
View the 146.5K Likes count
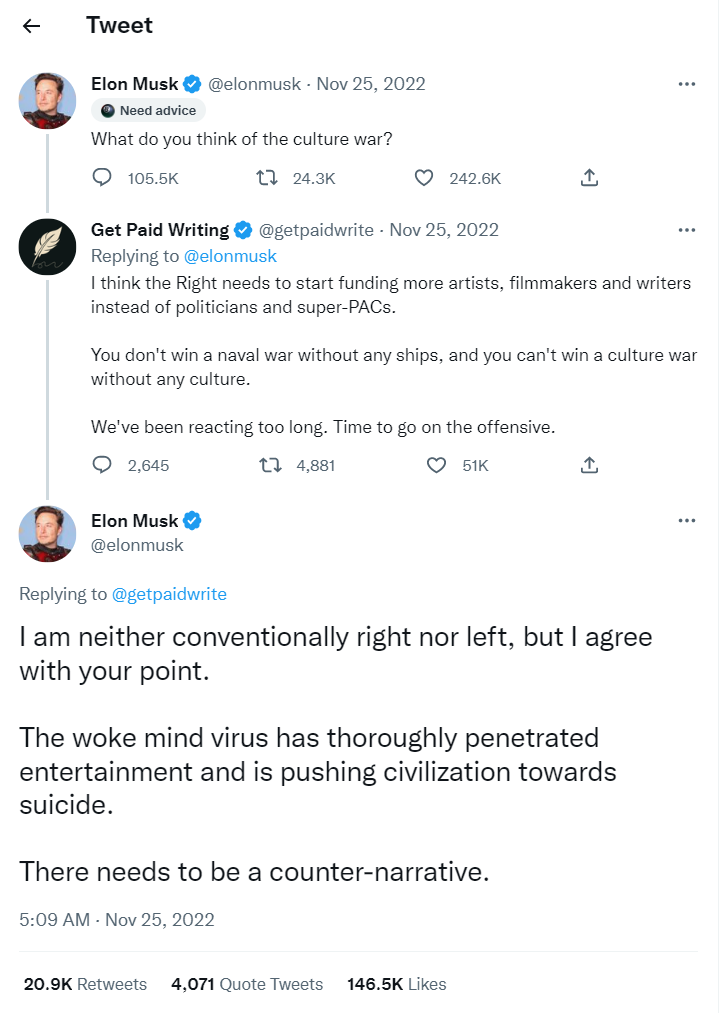coord(396,984)
